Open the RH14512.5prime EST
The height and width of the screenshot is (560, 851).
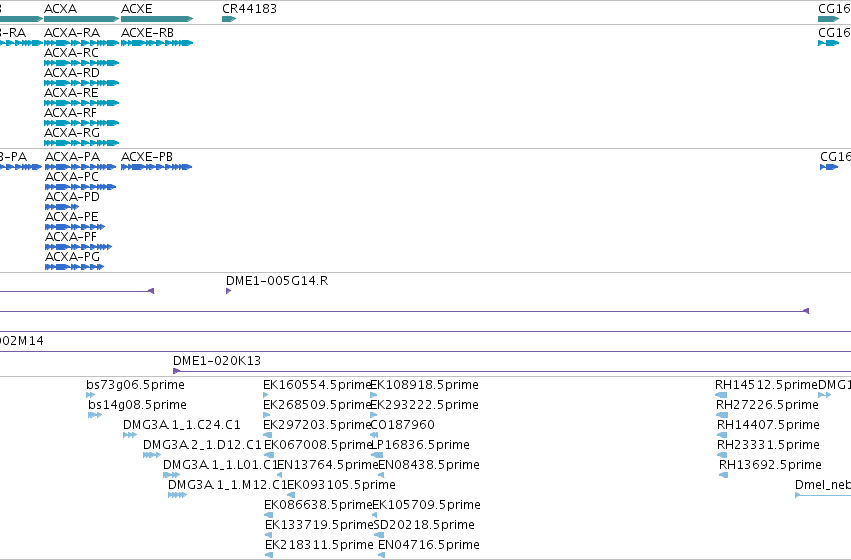pyautogui.click(x=721, y=395)
